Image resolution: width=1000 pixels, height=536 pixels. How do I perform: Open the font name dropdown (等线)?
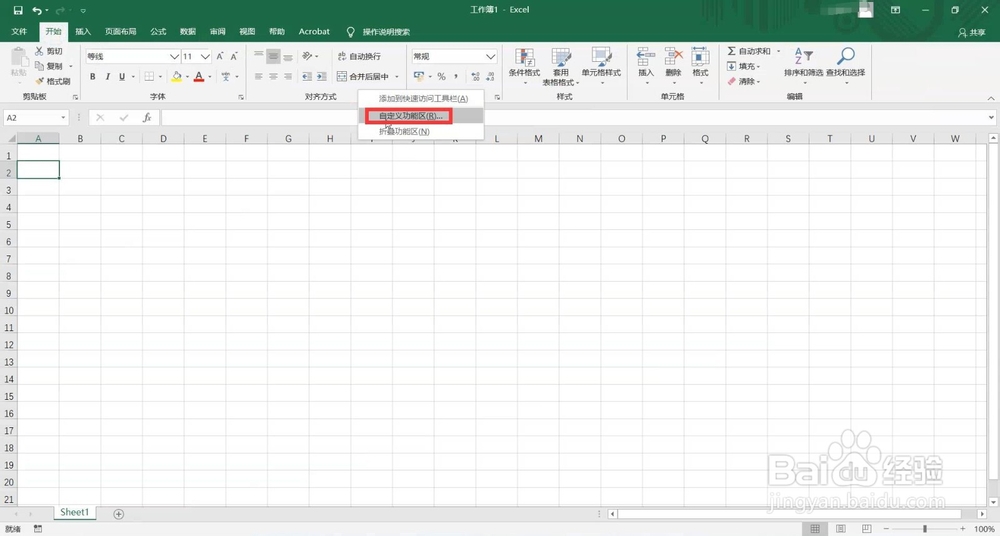(174, 57)
